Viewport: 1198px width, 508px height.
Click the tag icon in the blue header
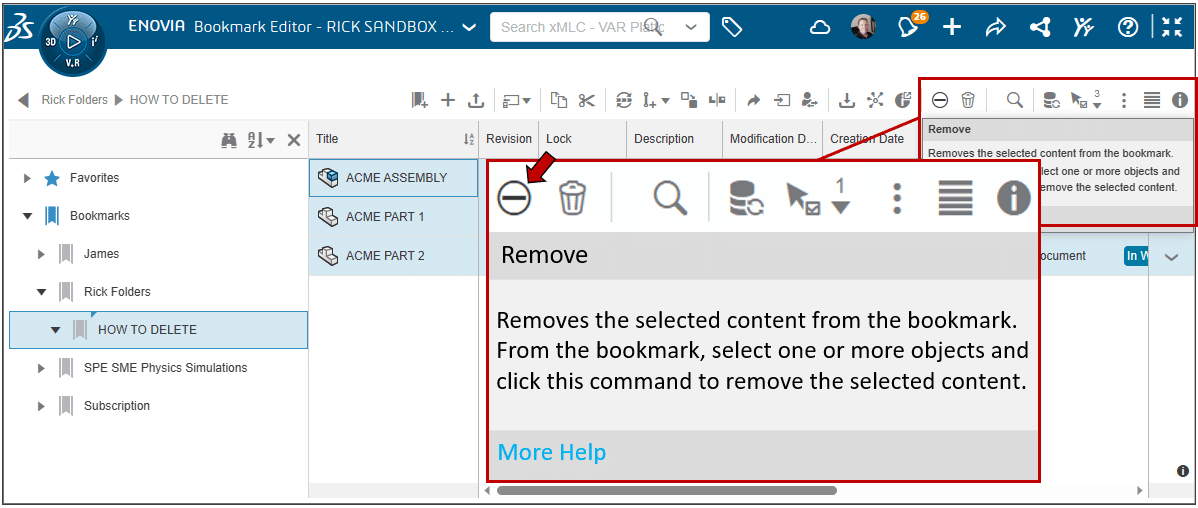pos(732,28)
